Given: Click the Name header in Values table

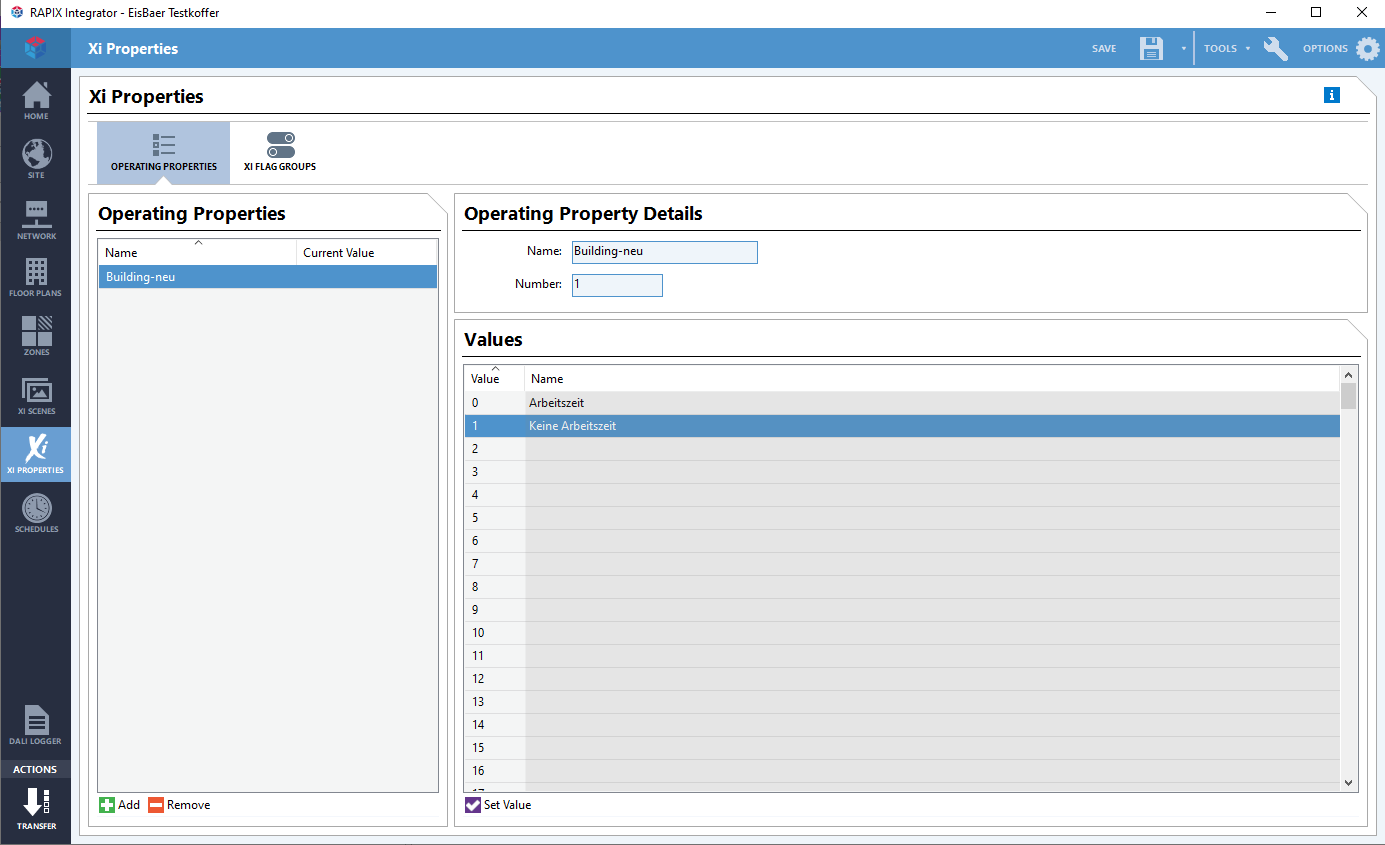Looking at the screenshot, I should 932,378.
